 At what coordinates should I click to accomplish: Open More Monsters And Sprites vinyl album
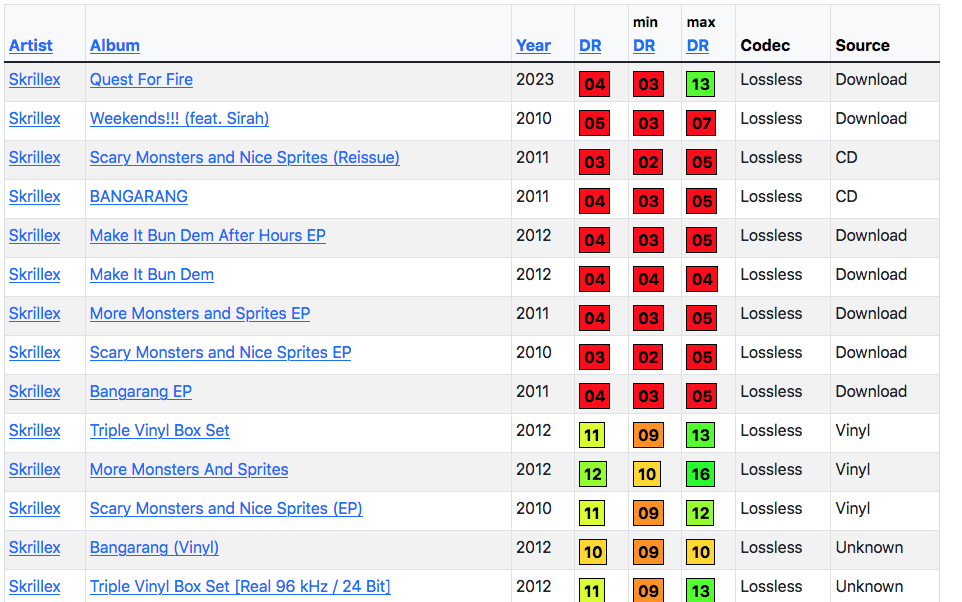pyautogui.click(x=189, y=469)
